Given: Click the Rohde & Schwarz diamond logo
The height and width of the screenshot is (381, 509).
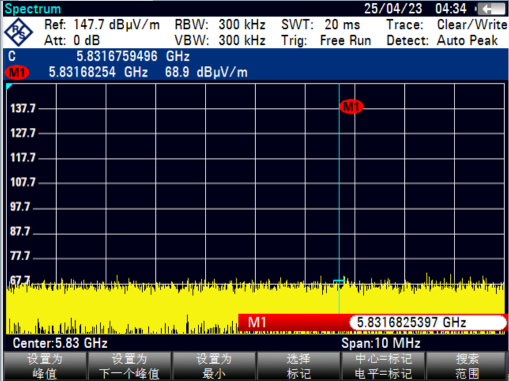Looking at the screenshot, I should (18, 33).
